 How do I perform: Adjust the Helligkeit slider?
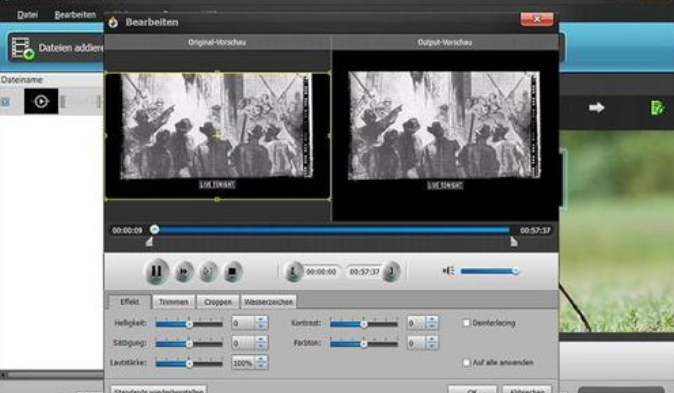(x=189, y=323)
